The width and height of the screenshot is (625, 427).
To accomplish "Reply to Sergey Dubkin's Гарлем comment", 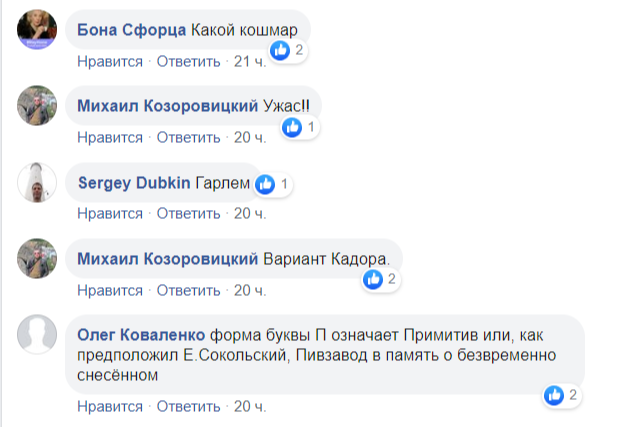I will [188, 213].
